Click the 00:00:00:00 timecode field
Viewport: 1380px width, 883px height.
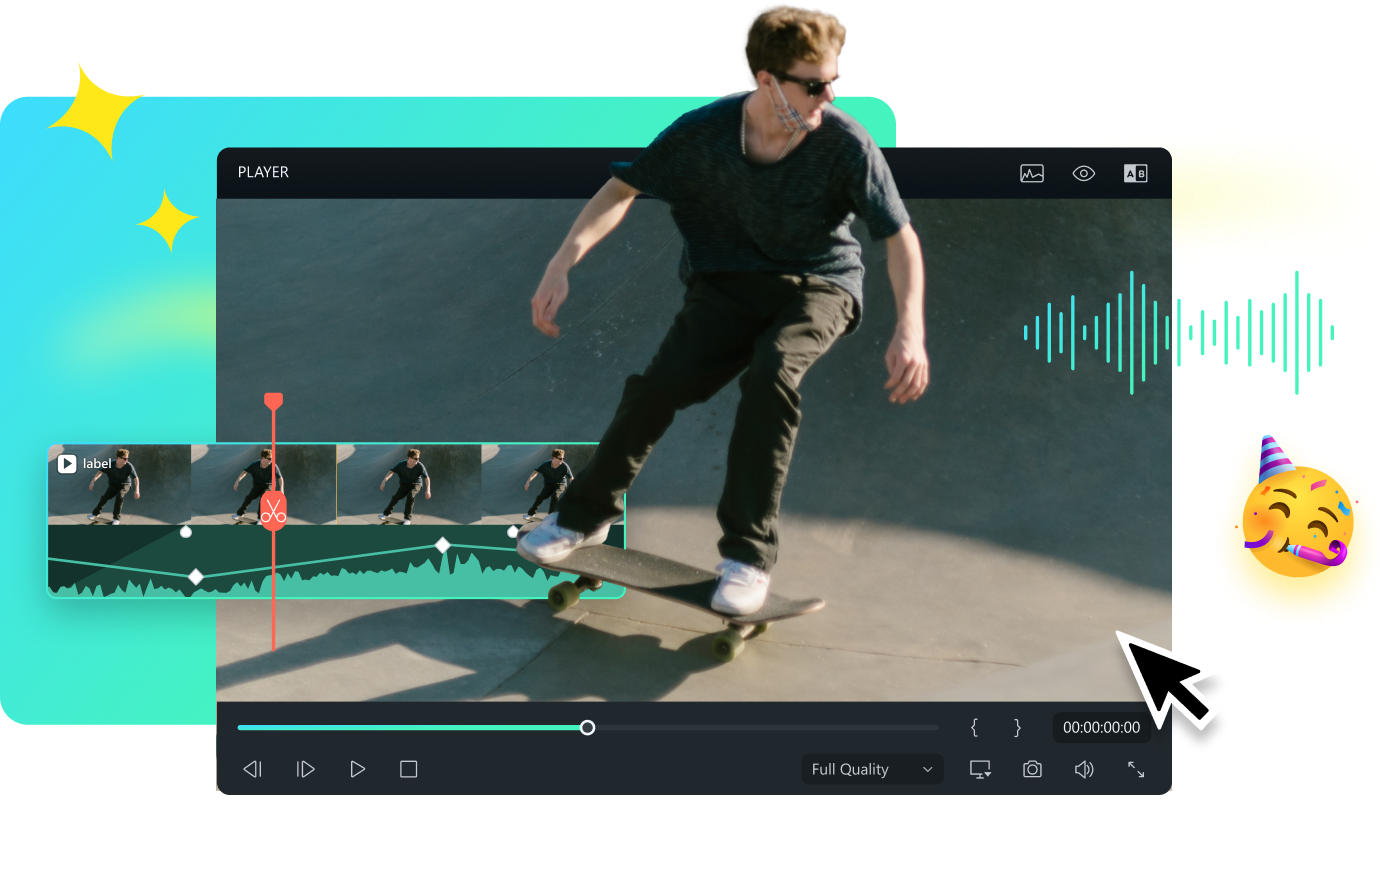[1101, 728]
